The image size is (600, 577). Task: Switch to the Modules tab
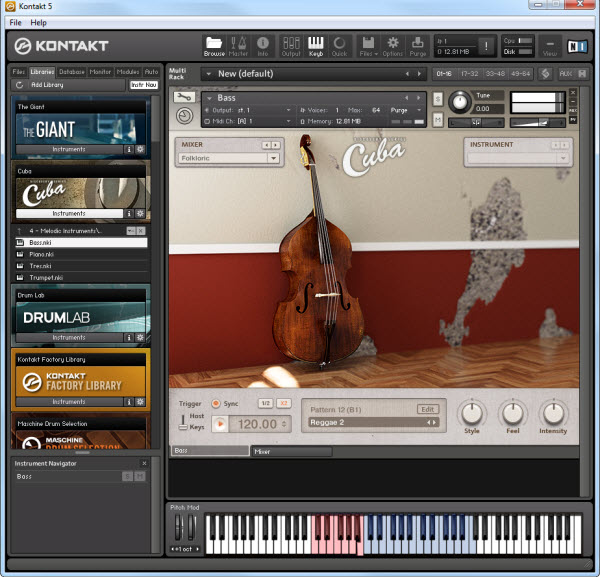[x=128, y=72]
